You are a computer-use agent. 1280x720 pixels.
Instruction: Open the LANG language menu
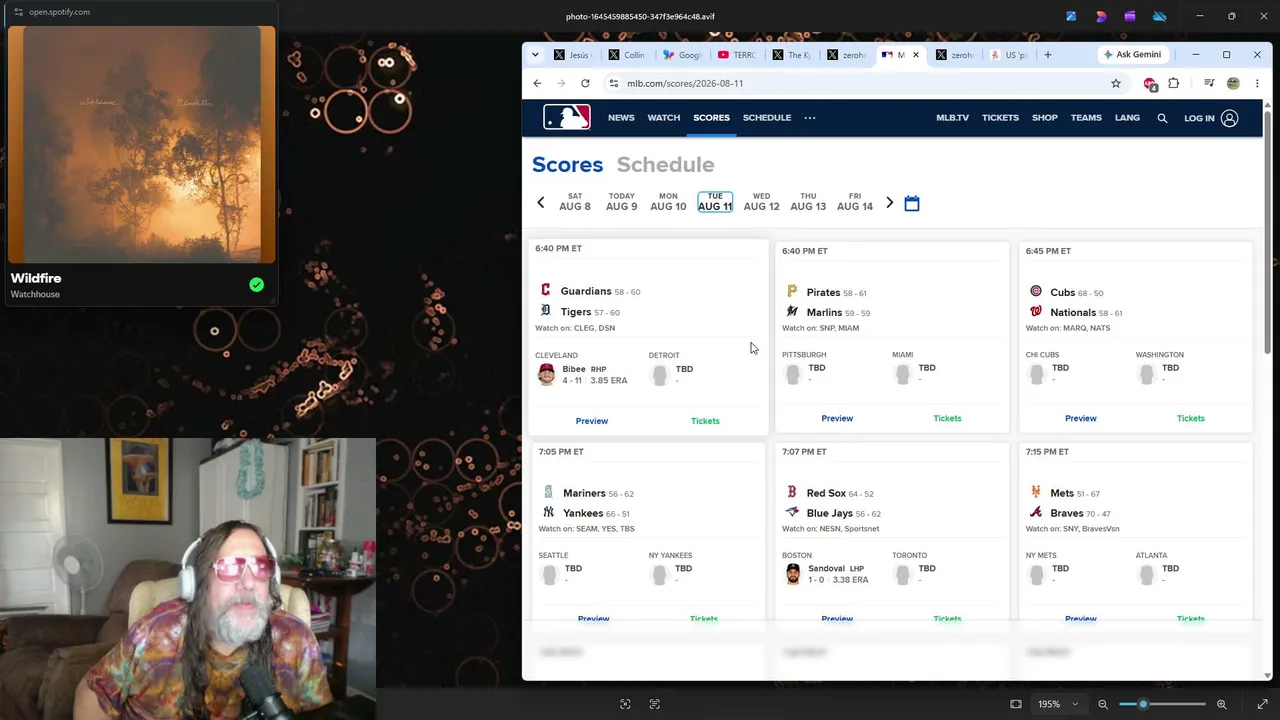tap(1127, 118)
